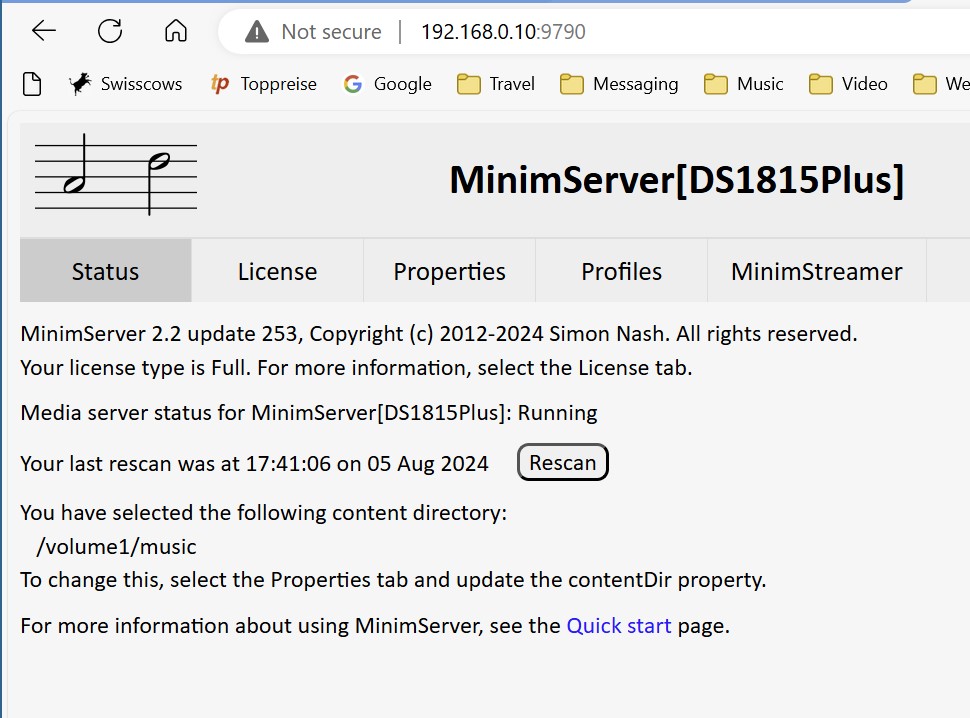The width and height of the screenshot is (970, 718).
Task: Follow the Quick start link
Action: 619,626
